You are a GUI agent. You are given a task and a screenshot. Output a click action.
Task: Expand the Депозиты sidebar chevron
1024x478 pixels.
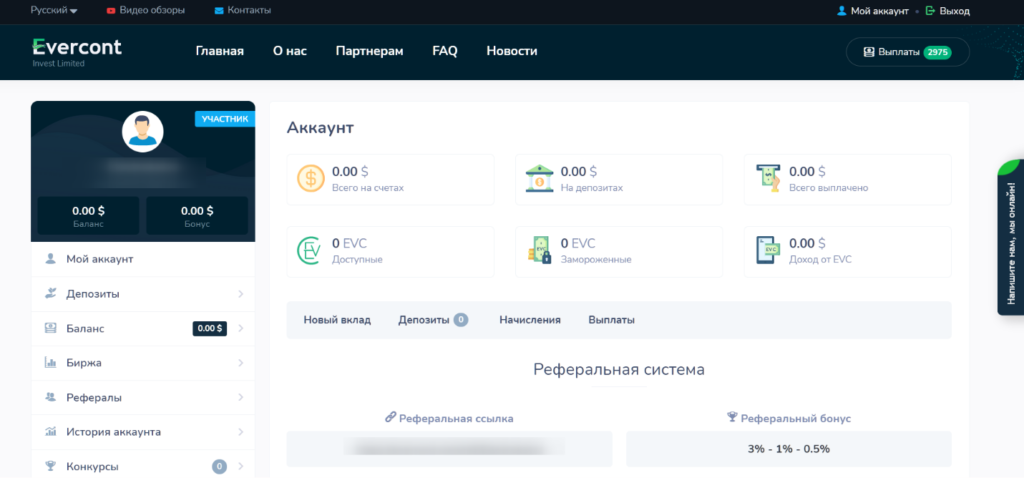pos(240,294)
